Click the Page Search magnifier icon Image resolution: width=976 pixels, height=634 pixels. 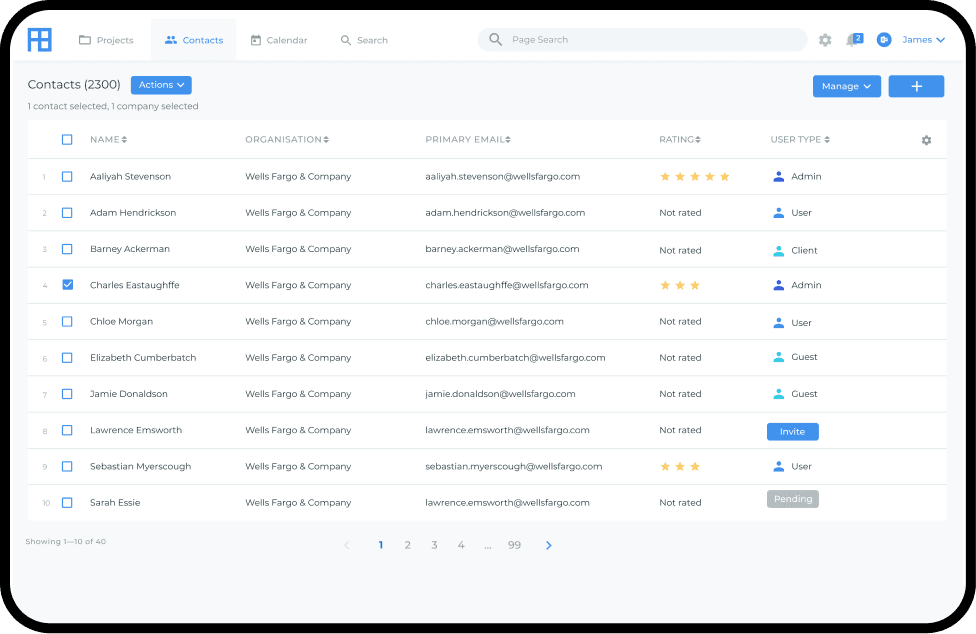pyautogui.click(x=495, y=40)
